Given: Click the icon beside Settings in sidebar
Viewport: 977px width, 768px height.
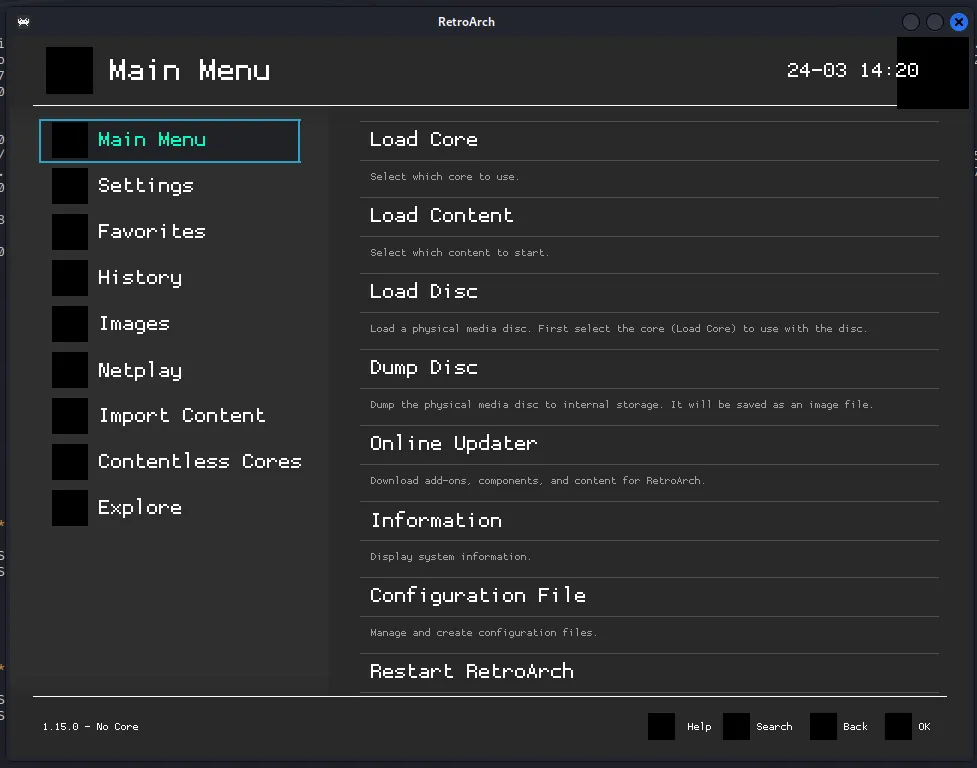Looking at the screenshot, I should tap(70, 186).
